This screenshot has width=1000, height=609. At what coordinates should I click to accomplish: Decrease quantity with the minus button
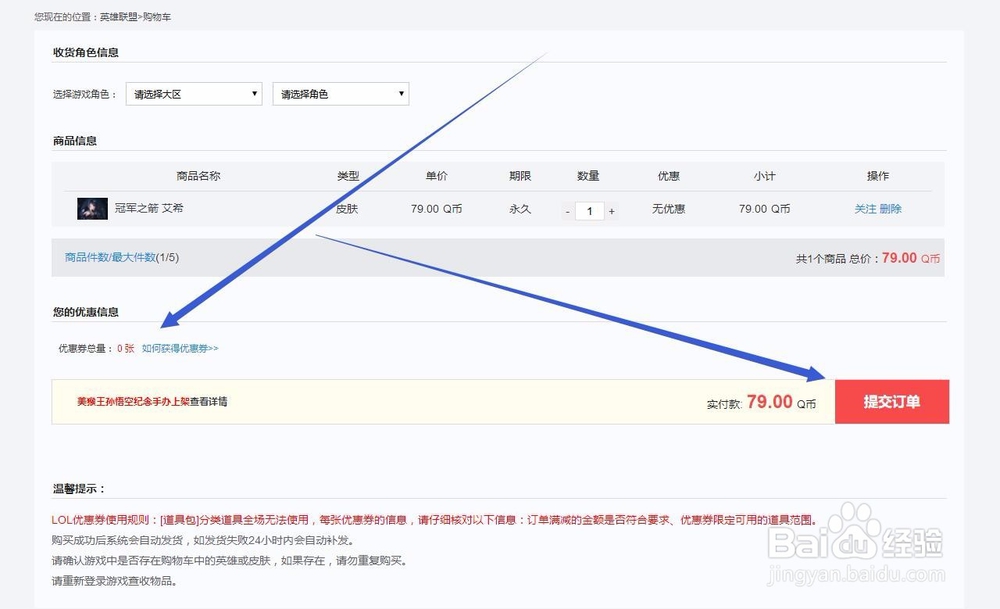click(568, 211)
